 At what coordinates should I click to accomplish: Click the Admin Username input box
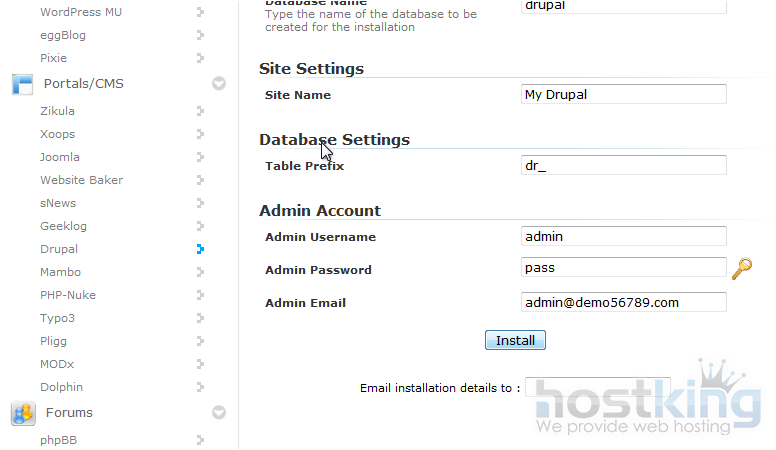pyautogui.click(x=624, y=237)
